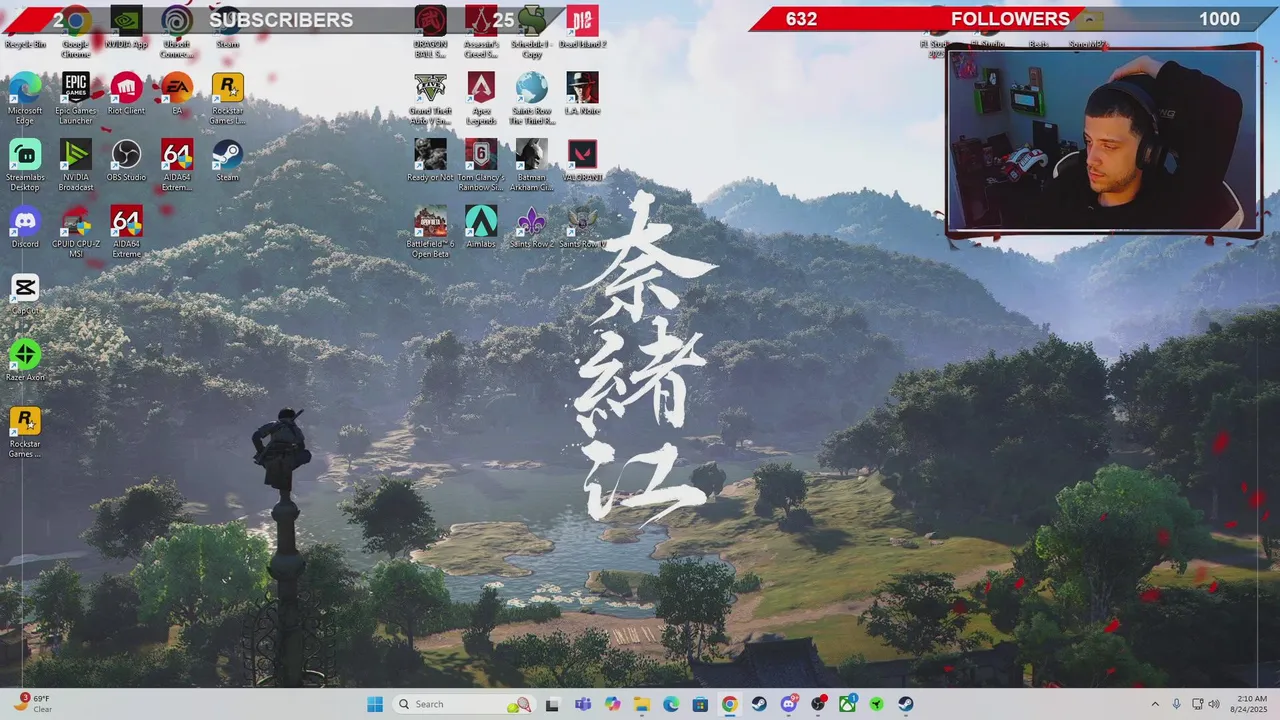1280x720 pixels.
Task: Open Microsoft Store from the taskbar
Action: click(x=700, y=704)
